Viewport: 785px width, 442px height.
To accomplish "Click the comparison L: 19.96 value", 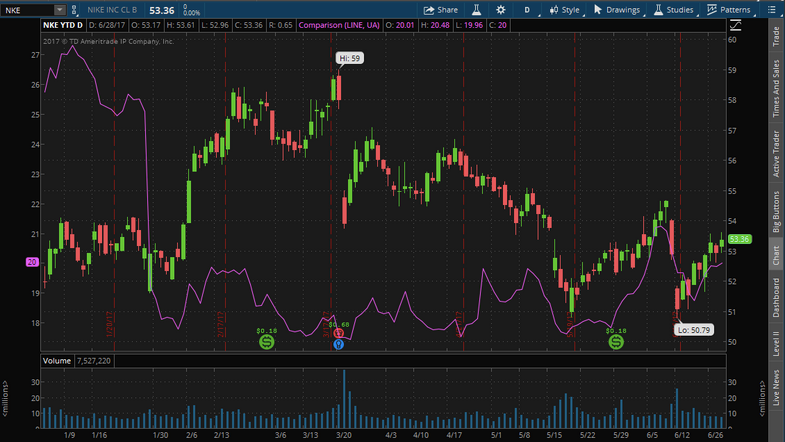I will [x=469, y=25].
